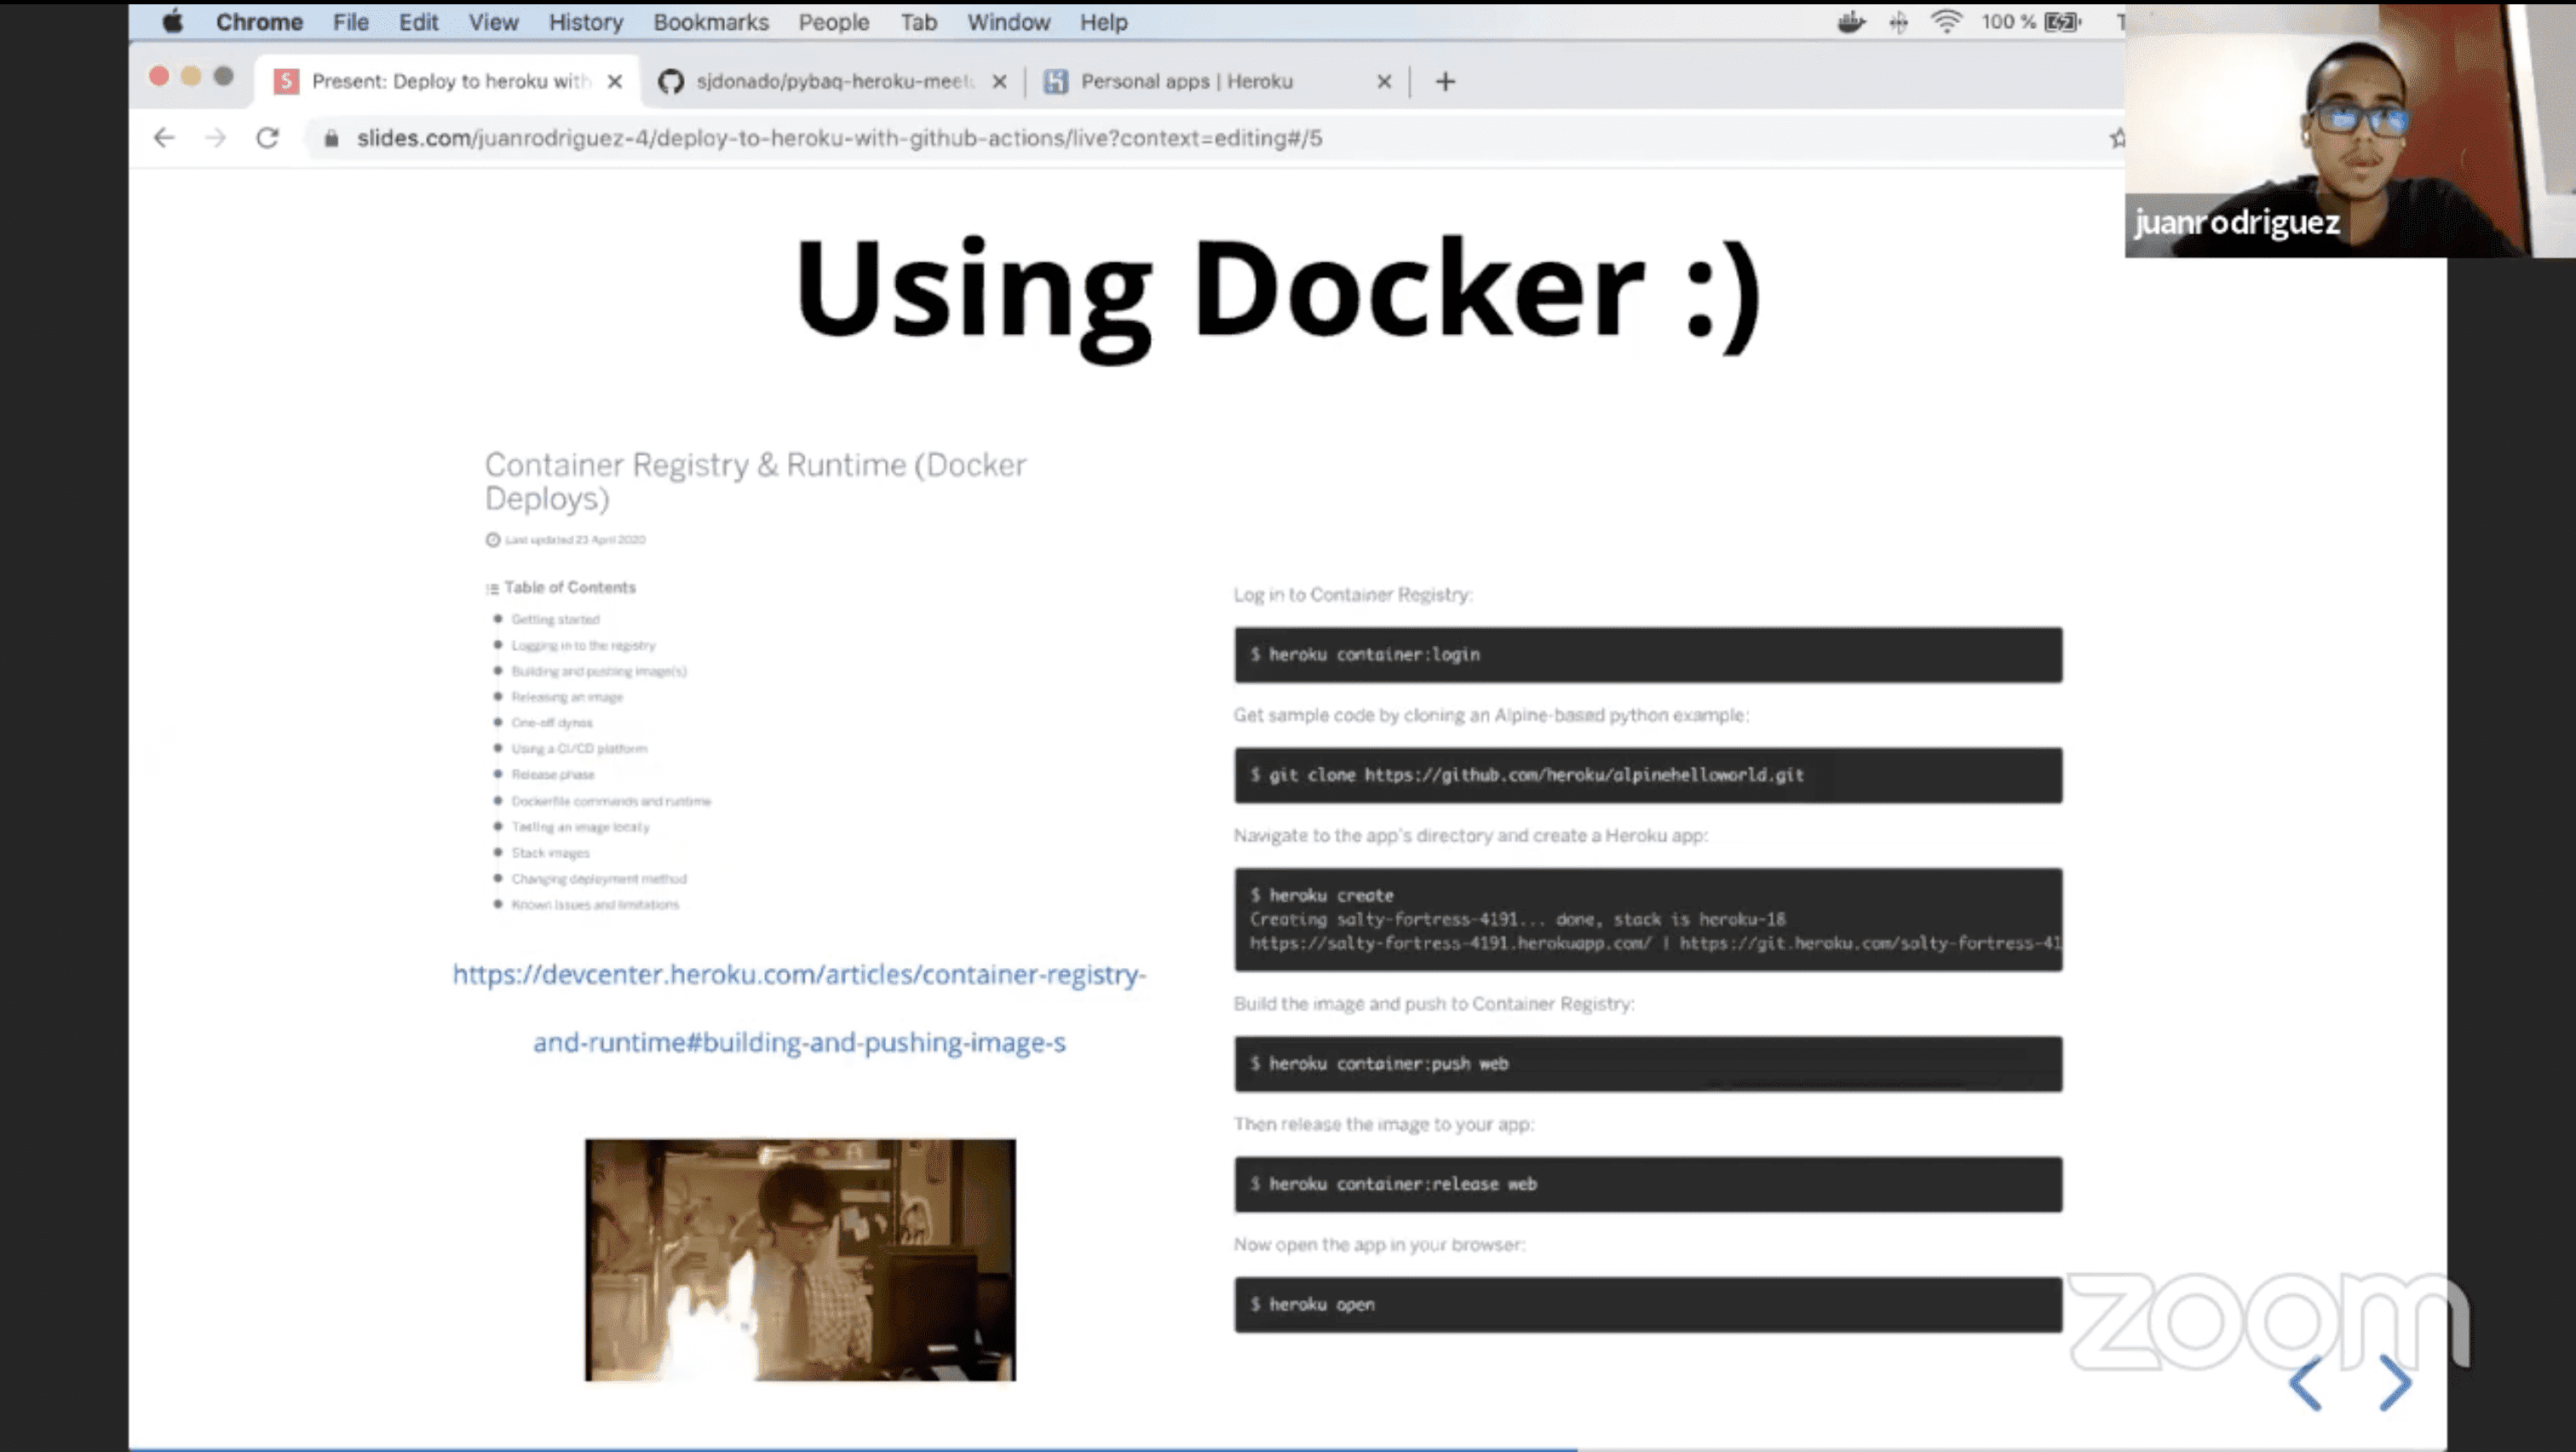
Task: Click 'Using a CI/CD platform' entry
Action: 579,748
